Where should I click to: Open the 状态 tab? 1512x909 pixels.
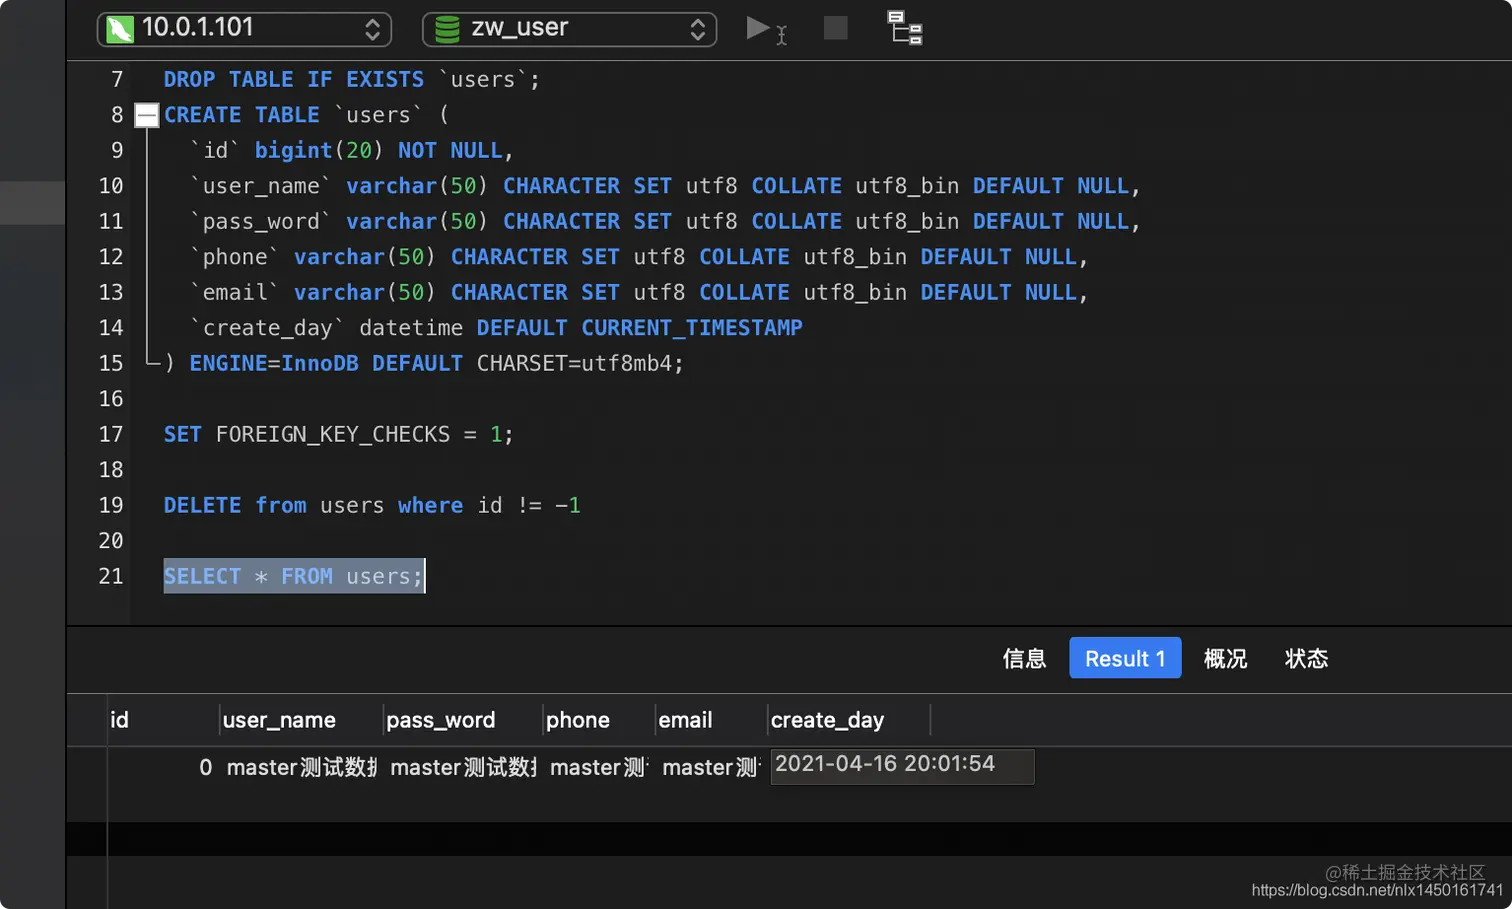1306,658
